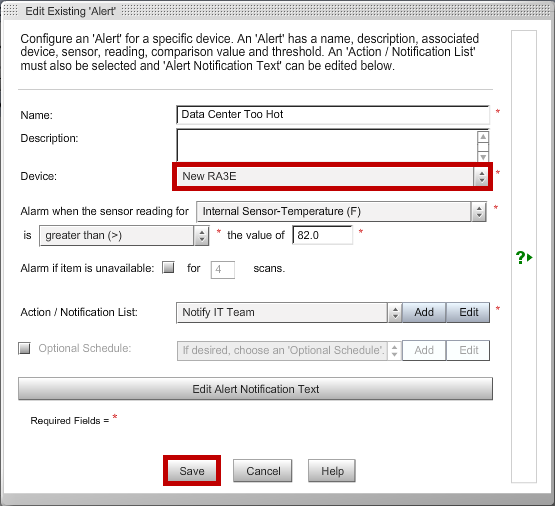Click the Cancel button
Image resolution: width=555 pixels, height=506 pixels.
click(x=263, y=471)
